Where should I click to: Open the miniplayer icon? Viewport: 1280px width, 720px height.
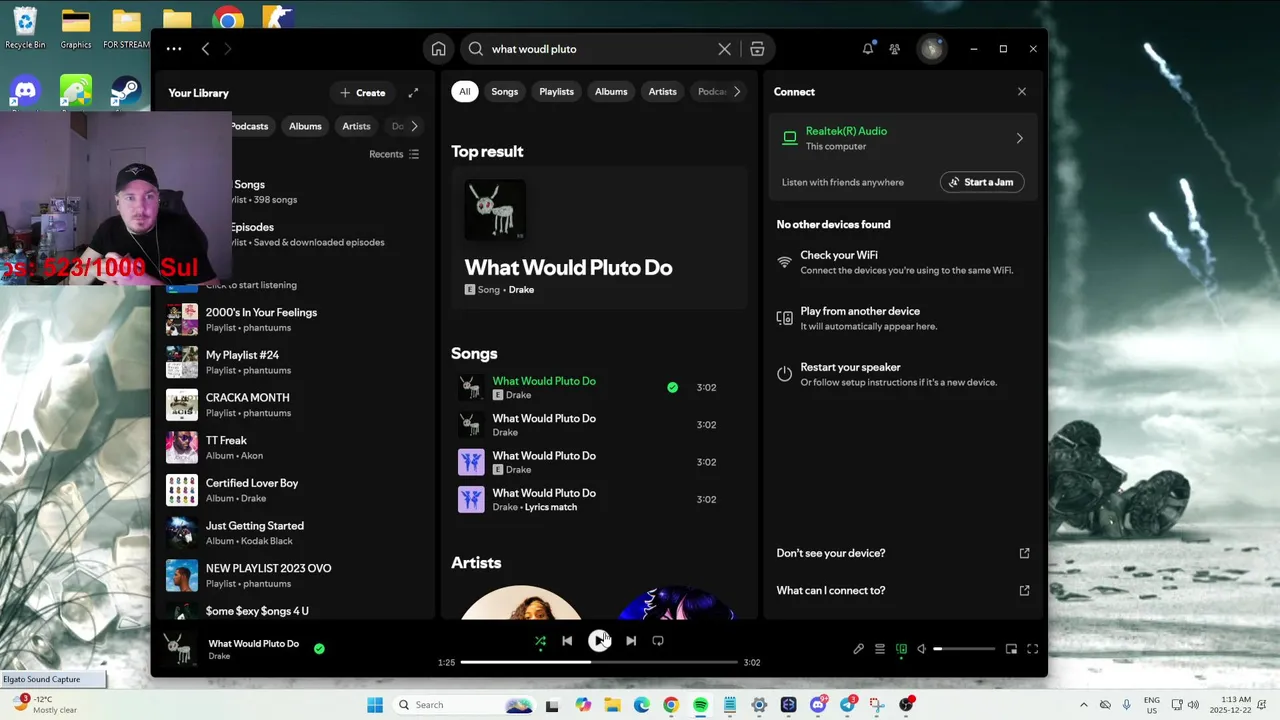(1011, 649)
